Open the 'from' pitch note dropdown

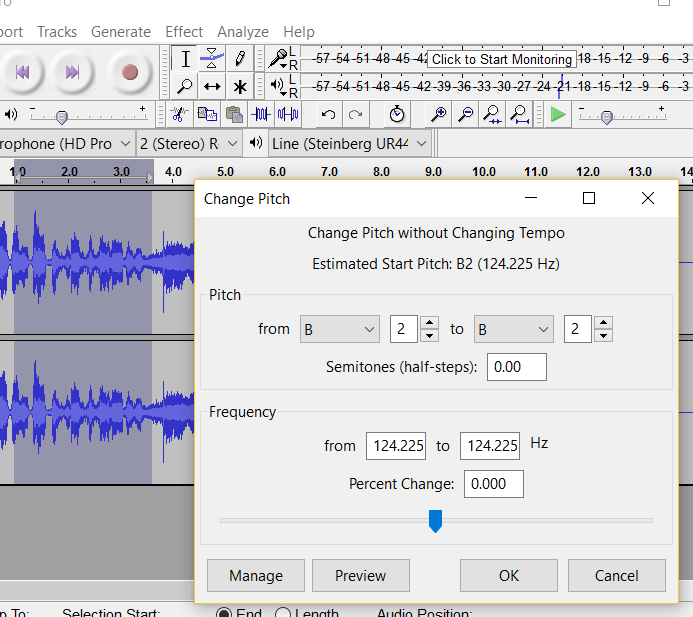tap(339, 329)
